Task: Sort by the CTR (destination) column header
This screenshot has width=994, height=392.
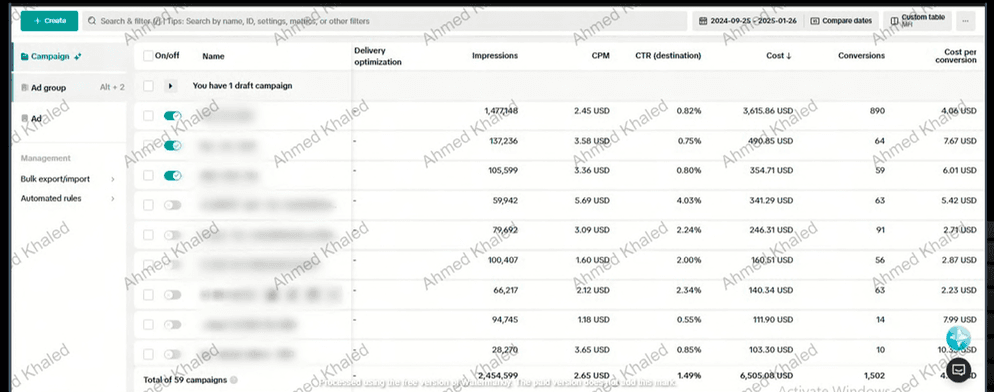Action: tap(668, 56)
